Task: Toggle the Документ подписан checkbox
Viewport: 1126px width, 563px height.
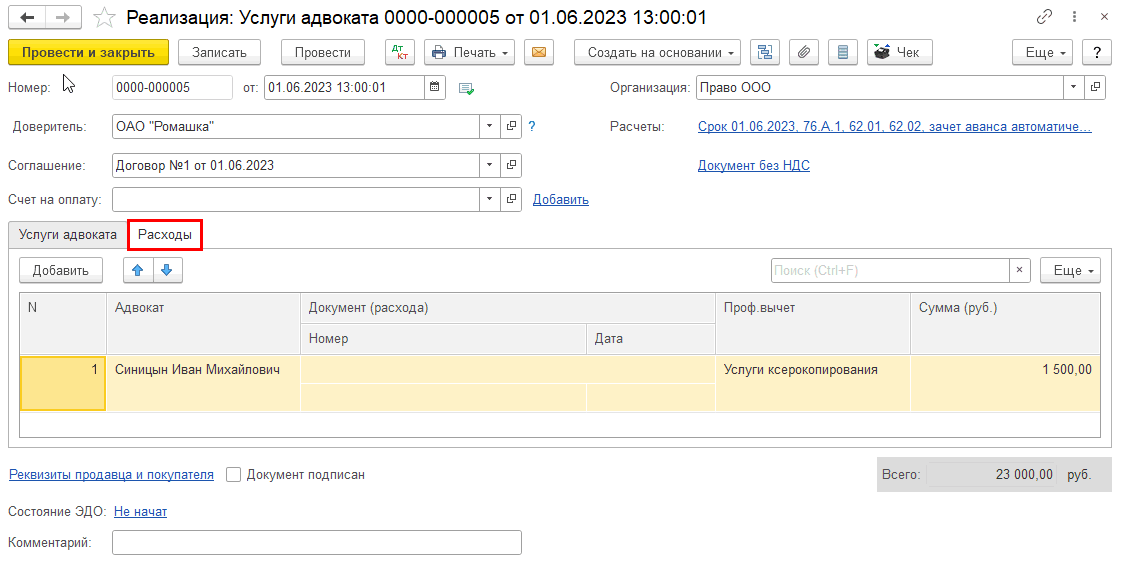Action: [234, 475]
